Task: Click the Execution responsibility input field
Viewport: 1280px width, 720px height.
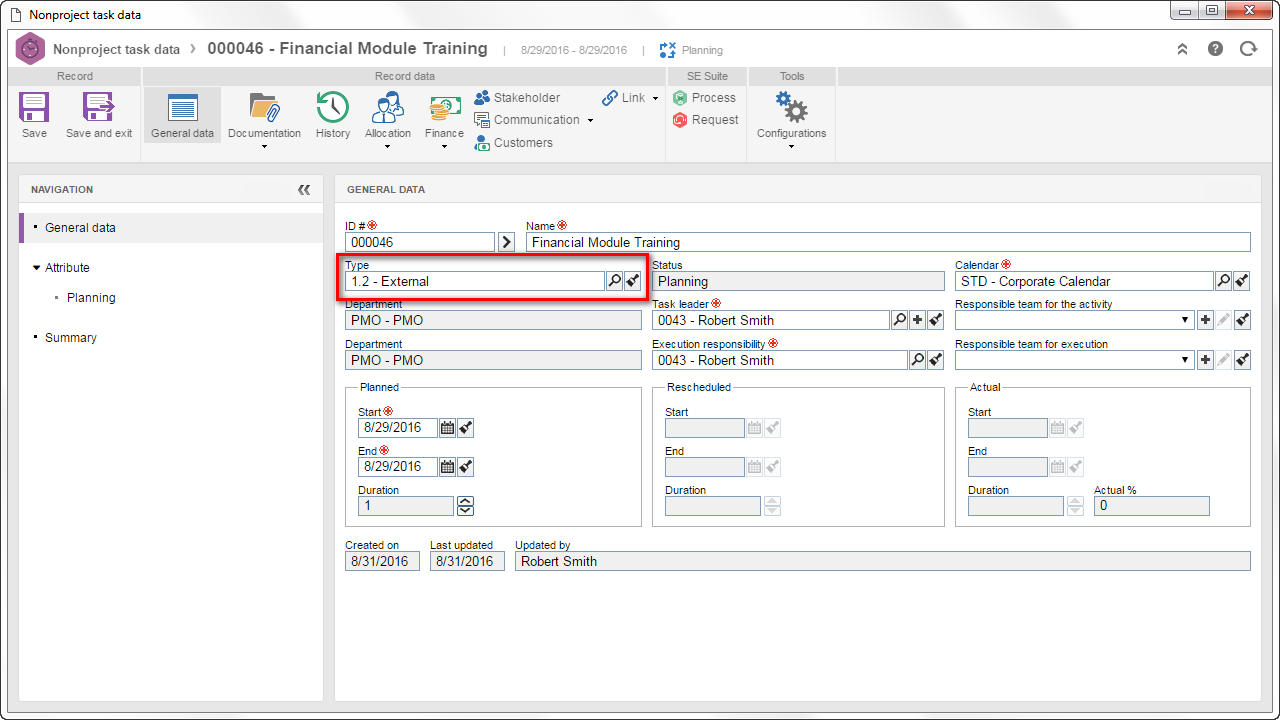Action: tap(779, 360)
